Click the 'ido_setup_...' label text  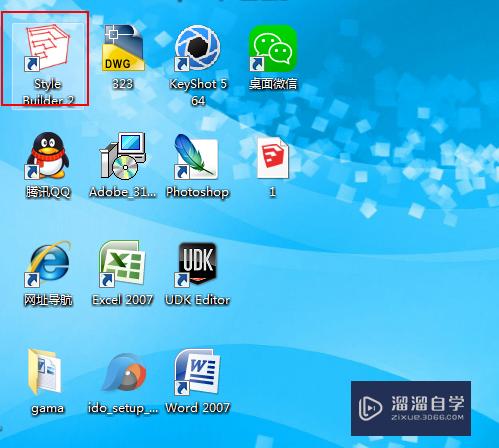123,408
